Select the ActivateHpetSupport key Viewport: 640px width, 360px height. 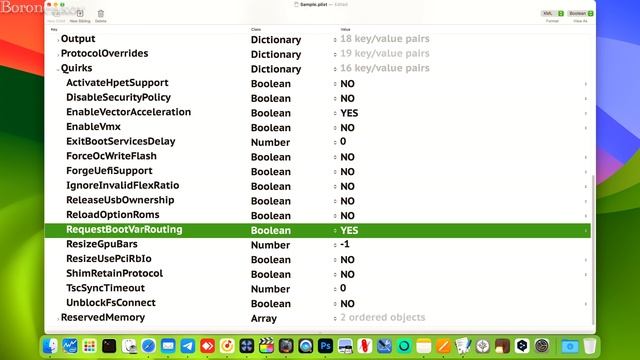117,83
